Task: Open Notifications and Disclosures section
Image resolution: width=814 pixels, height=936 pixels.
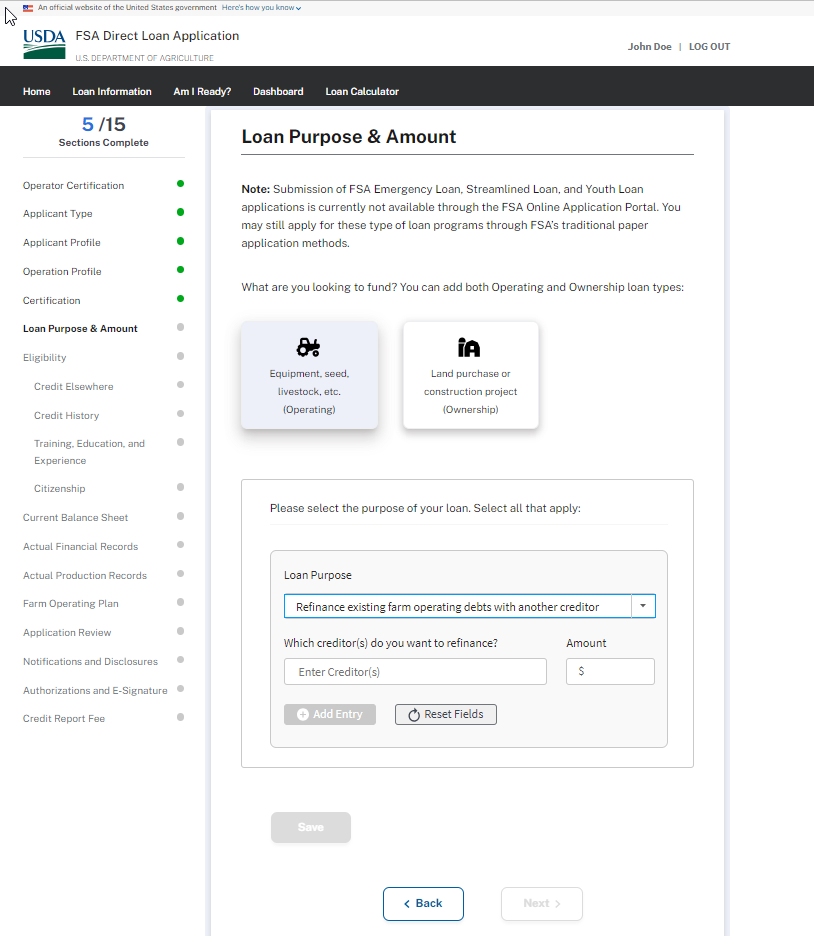Action: pos(90,661)
